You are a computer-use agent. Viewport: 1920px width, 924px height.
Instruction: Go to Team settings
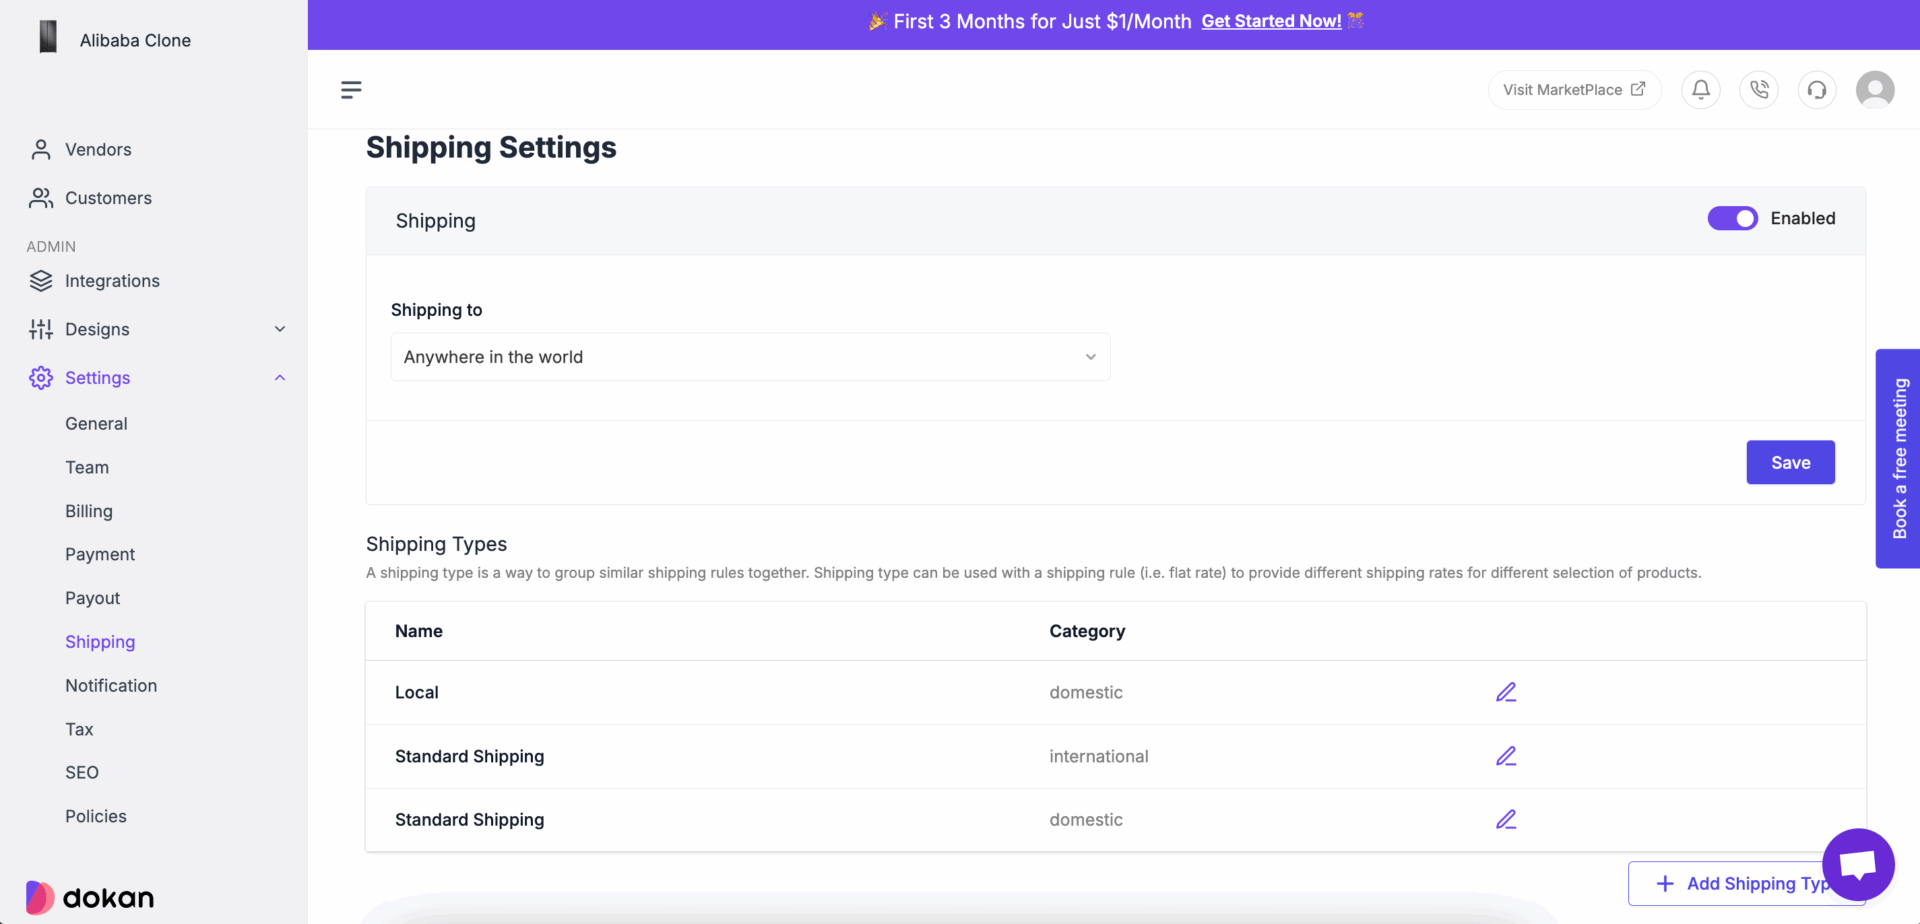click(x=87, y=467)
